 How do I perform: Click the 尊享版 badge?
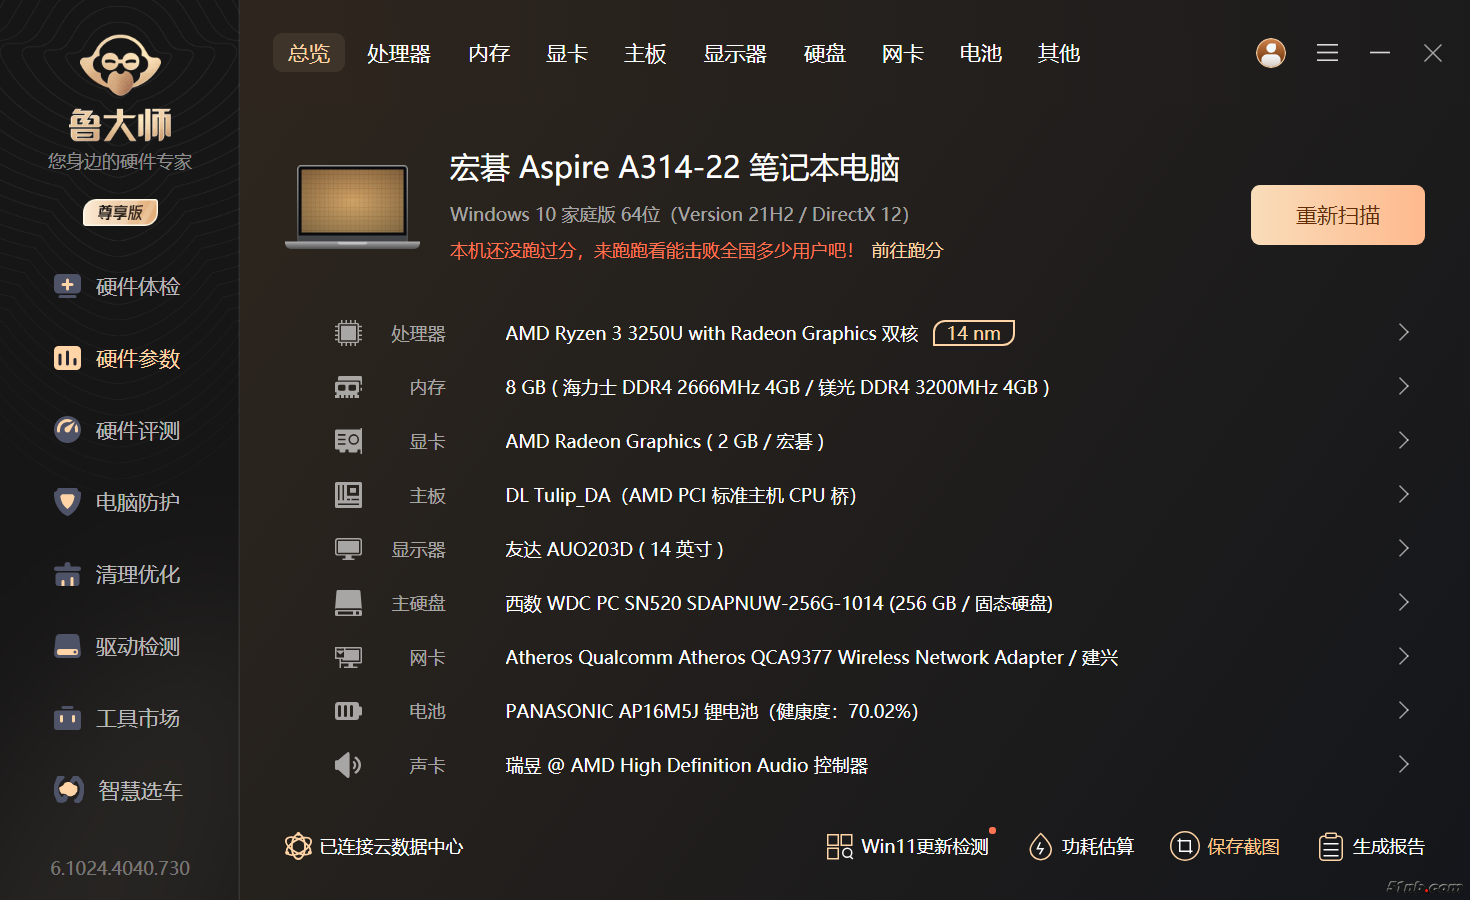120,212
